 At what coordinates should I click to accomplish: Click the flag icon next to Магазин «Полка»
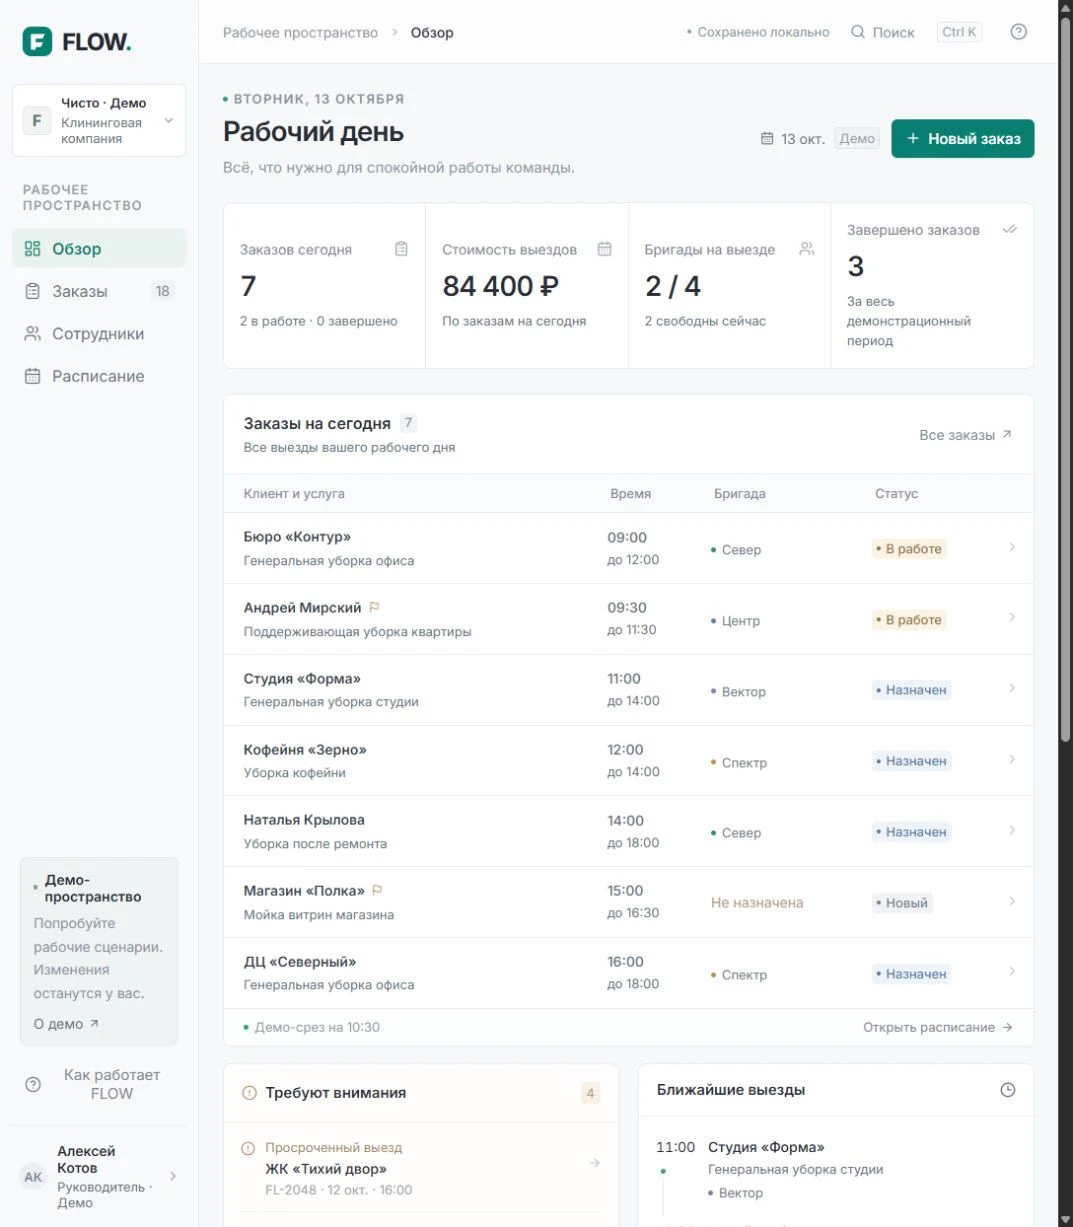(x=377, y=890)
